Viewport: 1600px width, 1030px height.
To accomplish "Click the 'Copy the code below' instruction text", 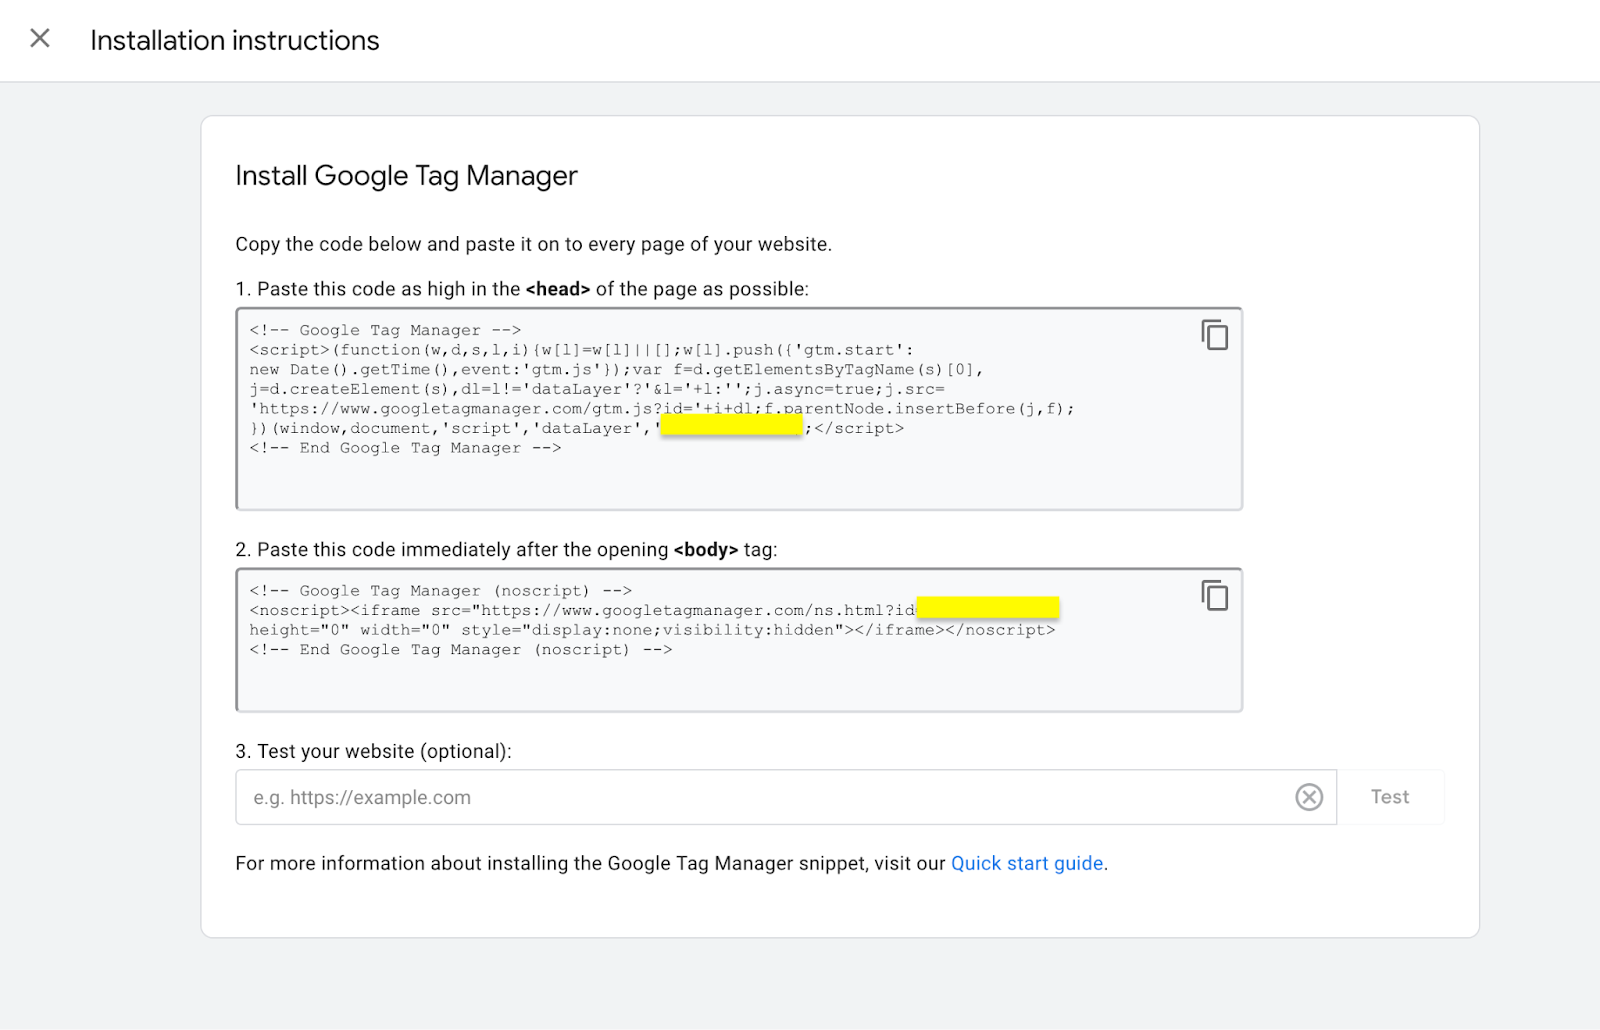I will (x=533, y=244).
